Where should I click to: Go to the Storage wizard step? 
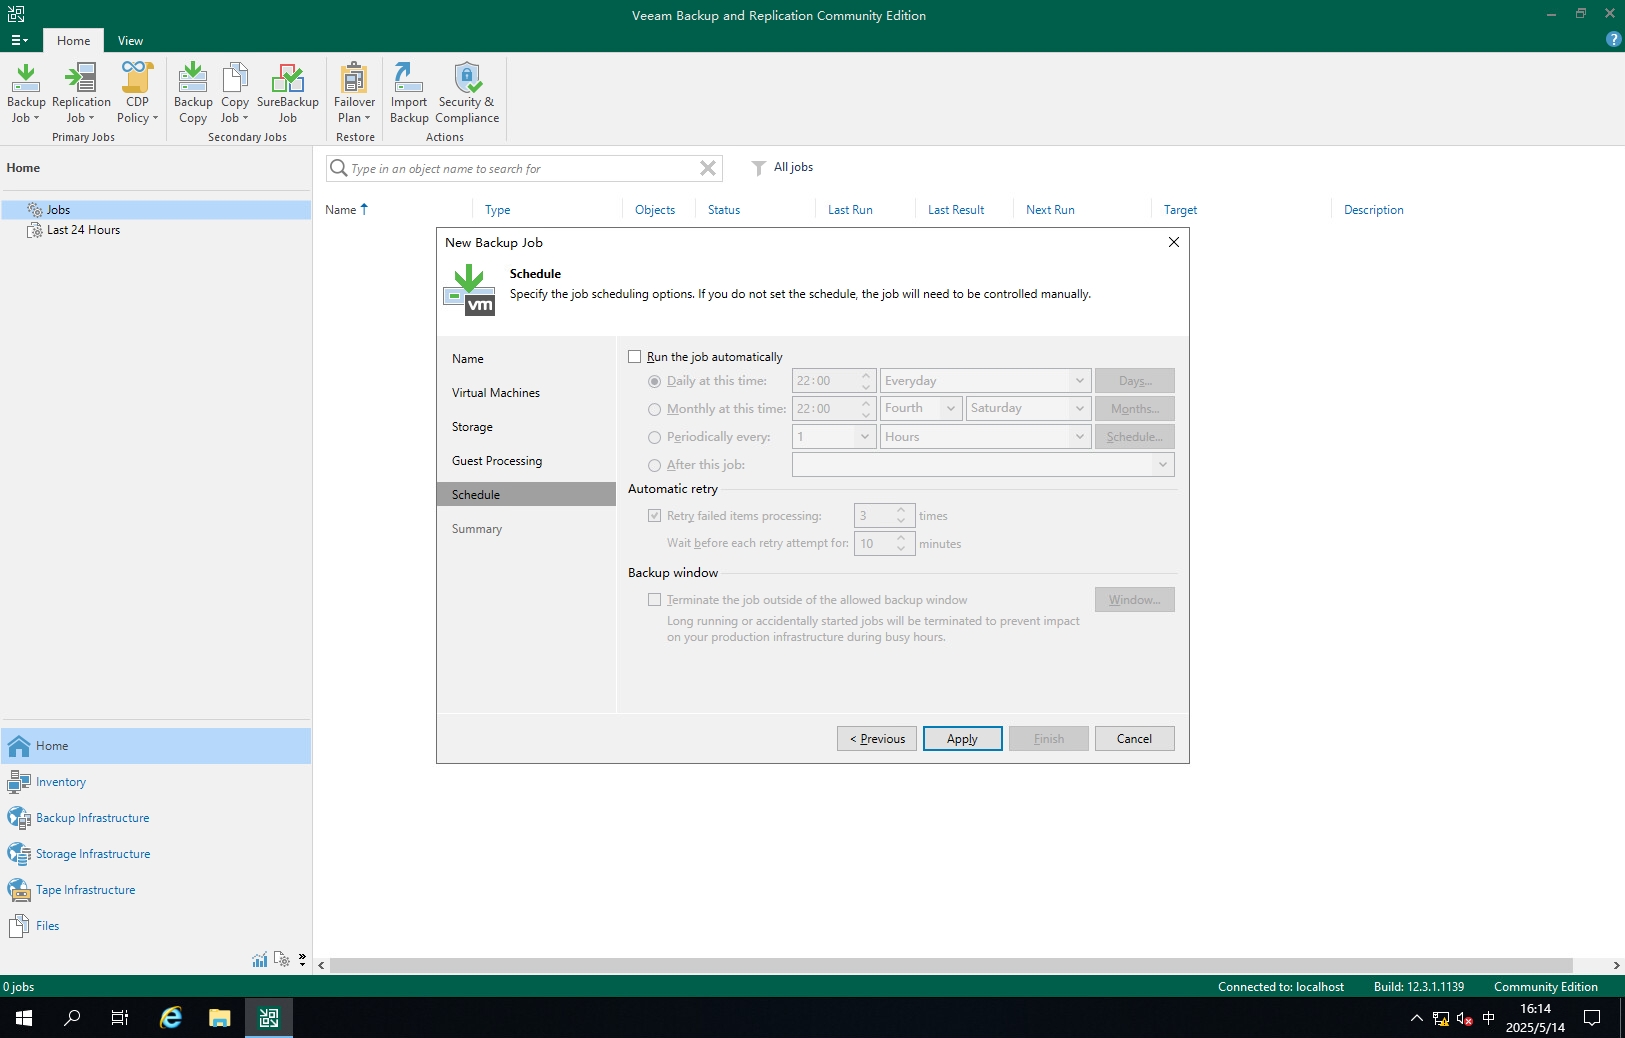point(472,427)
